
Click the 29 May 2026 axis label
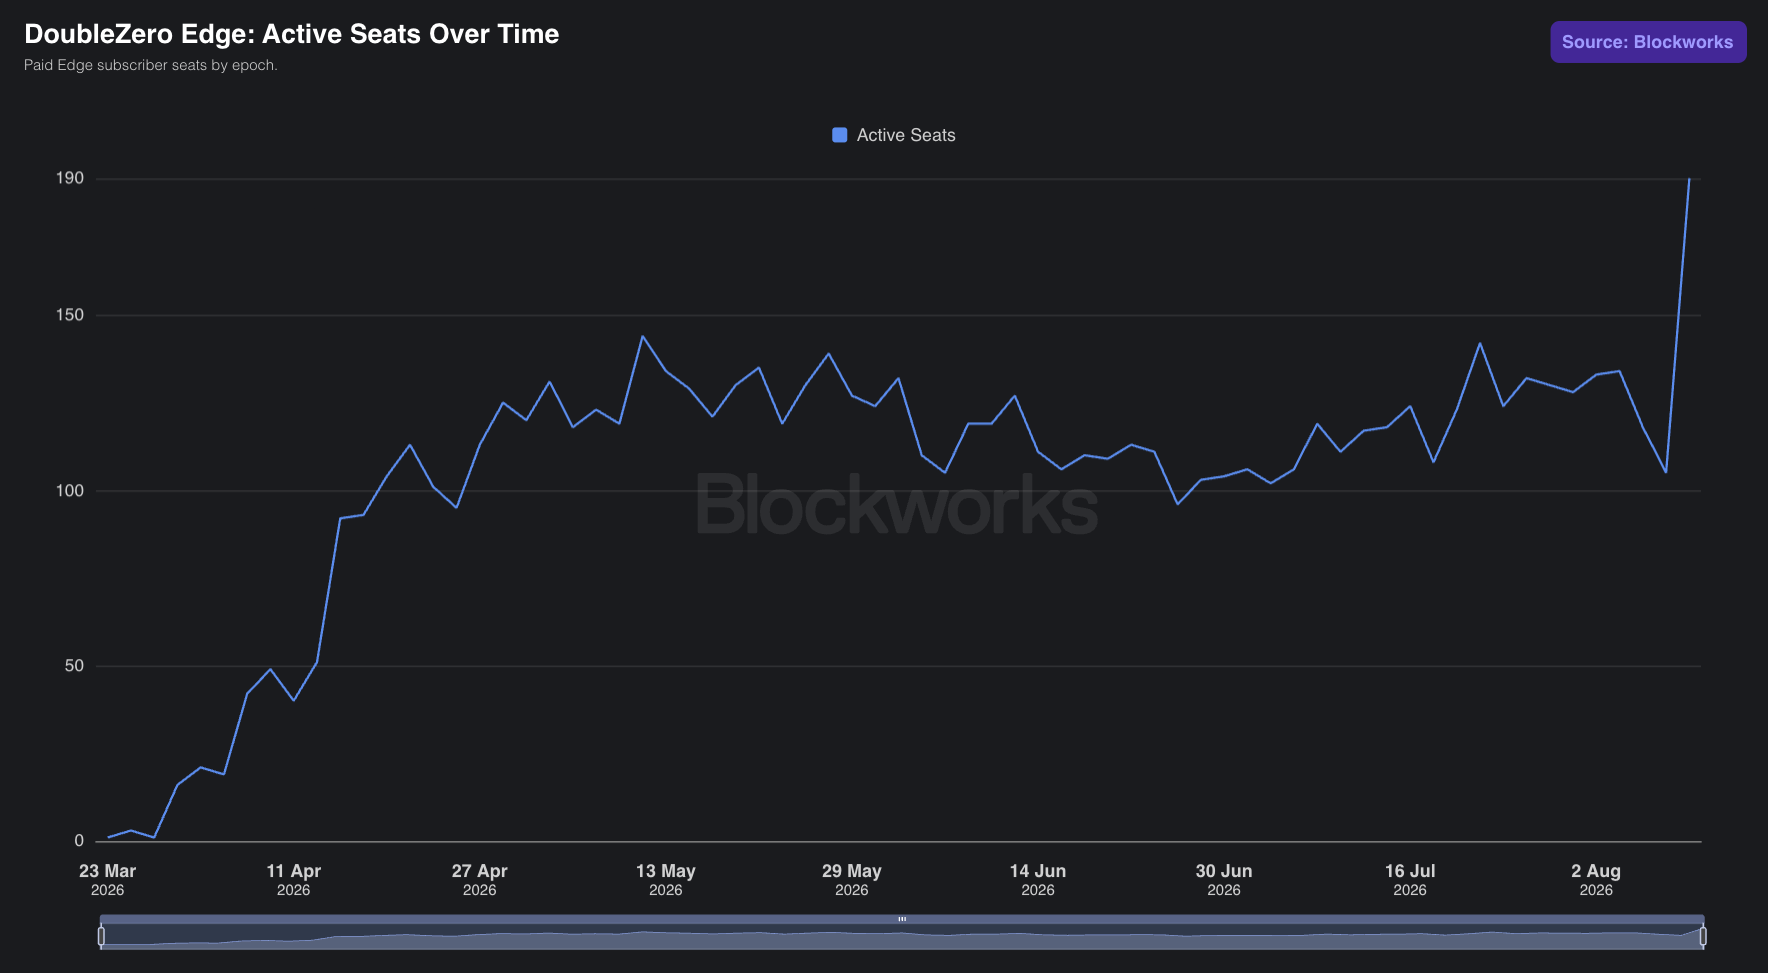(x=851, y=880)
